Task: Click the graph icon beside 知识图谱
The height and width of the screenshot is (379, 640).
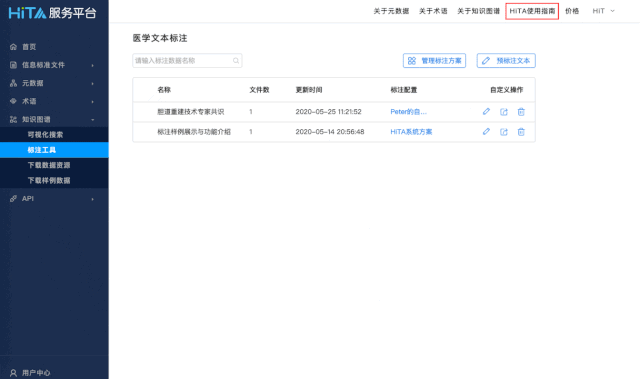Action: click(x=13, y=120)
